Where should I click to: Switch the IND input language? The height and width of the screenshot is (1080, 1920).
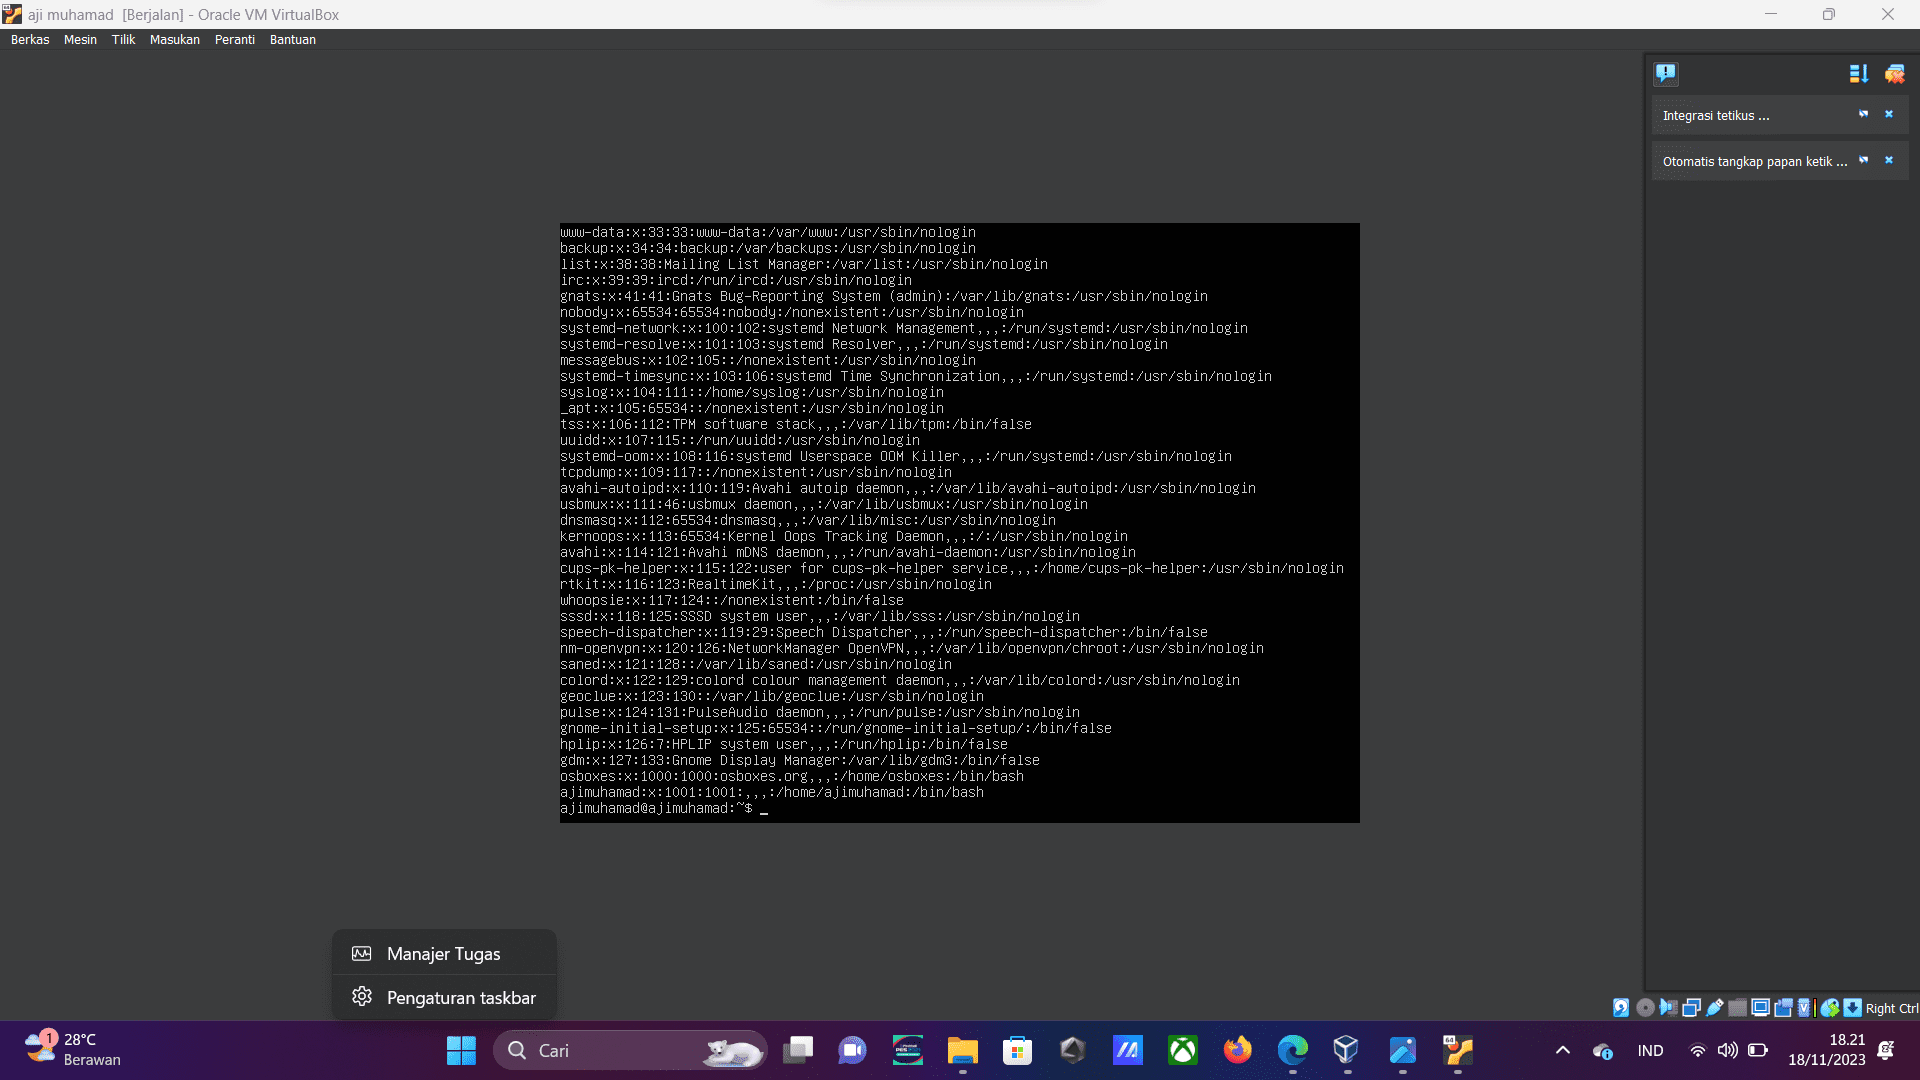tap(1651, 1050)
